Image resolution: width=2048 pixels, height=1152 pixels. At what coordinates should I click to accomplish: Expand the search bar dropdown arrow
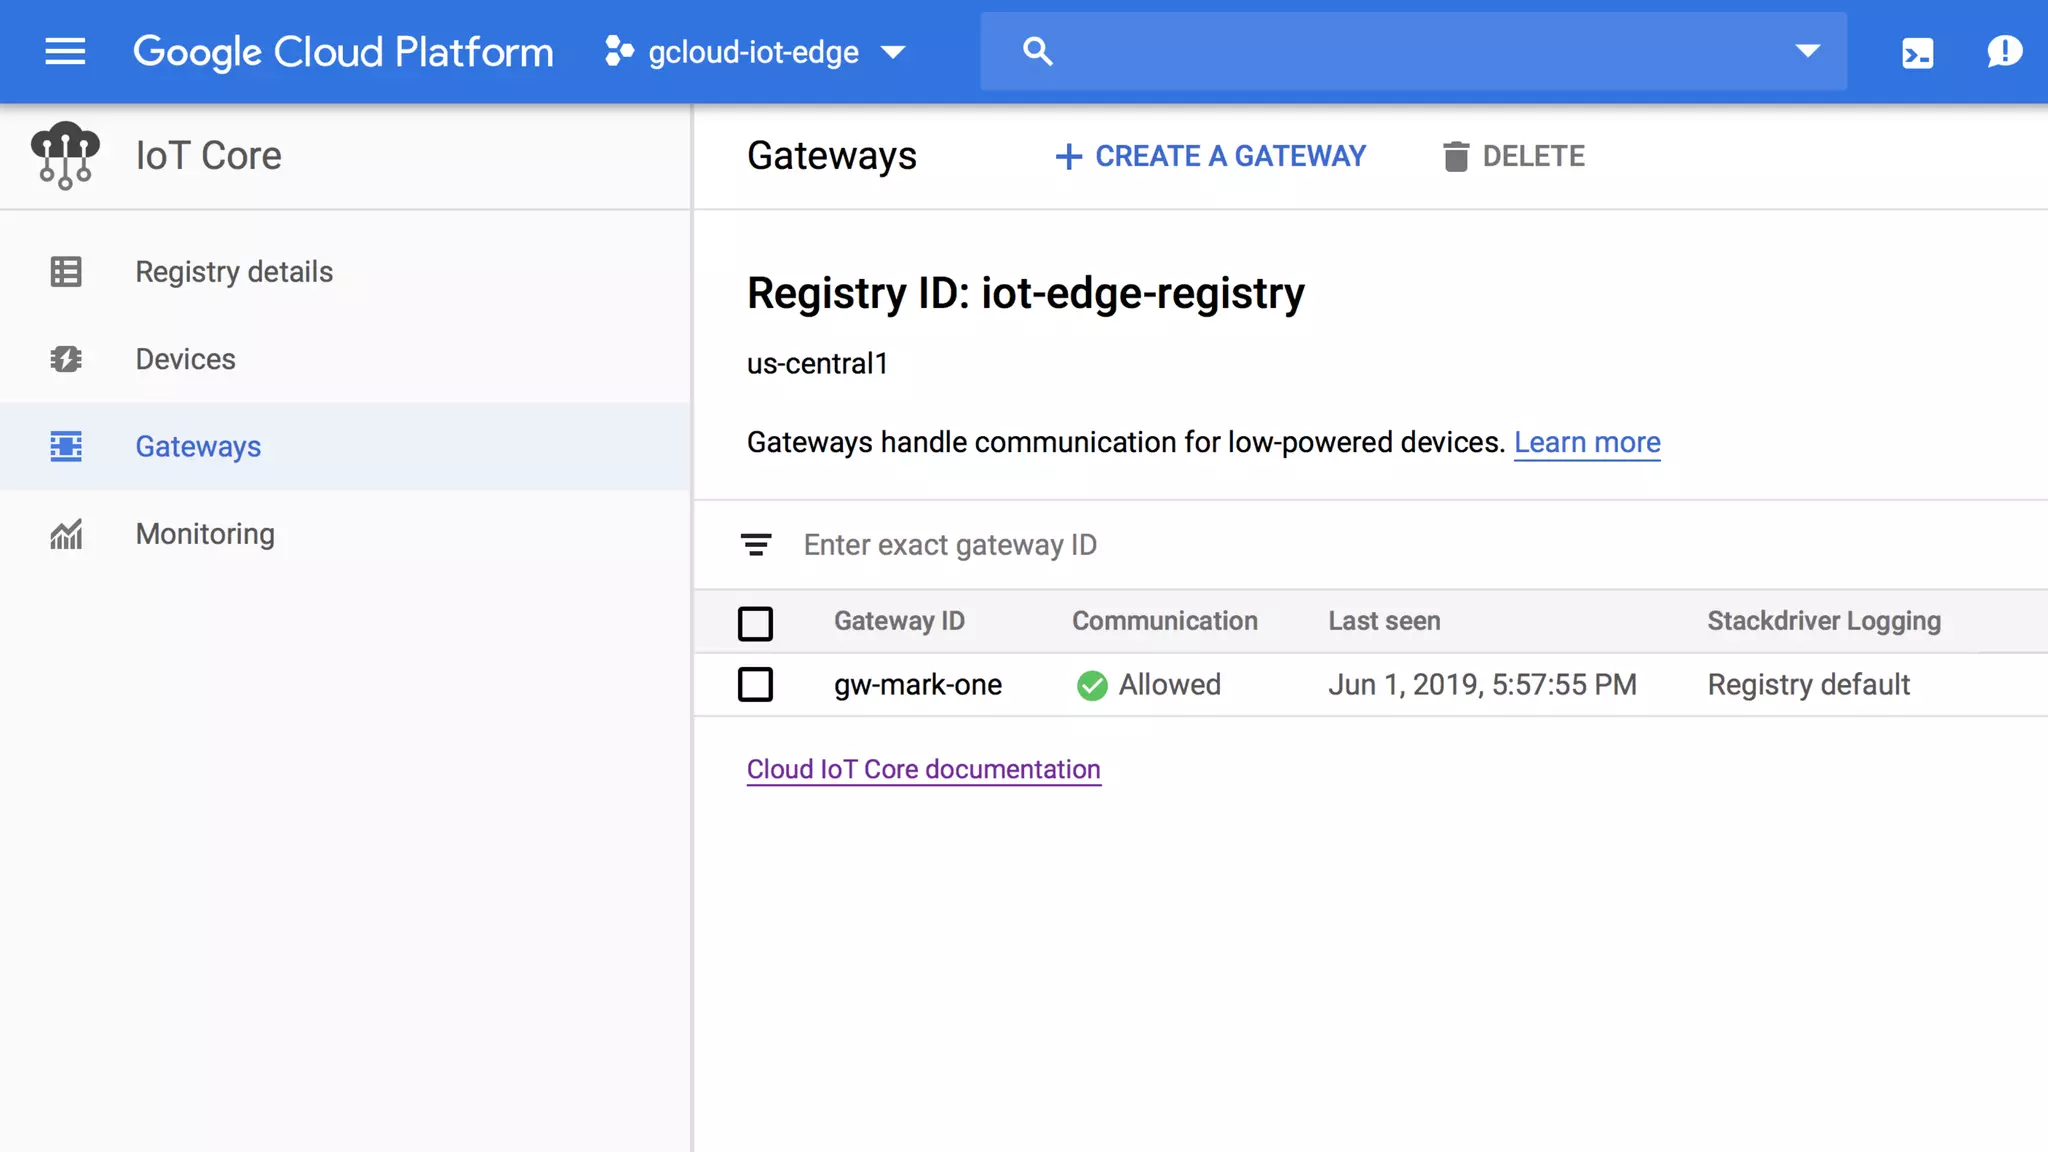click(1807, 51)
